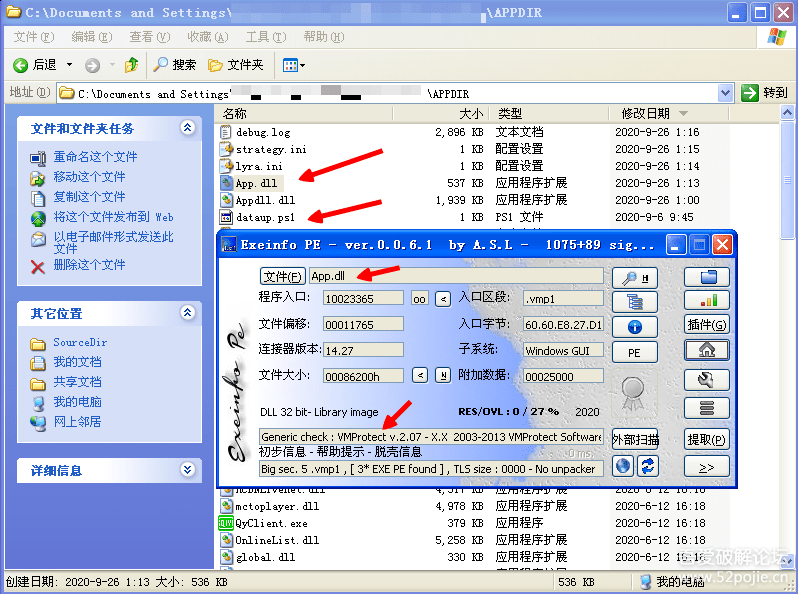Click the three-lines menu icon button

[x=706, y=408]
